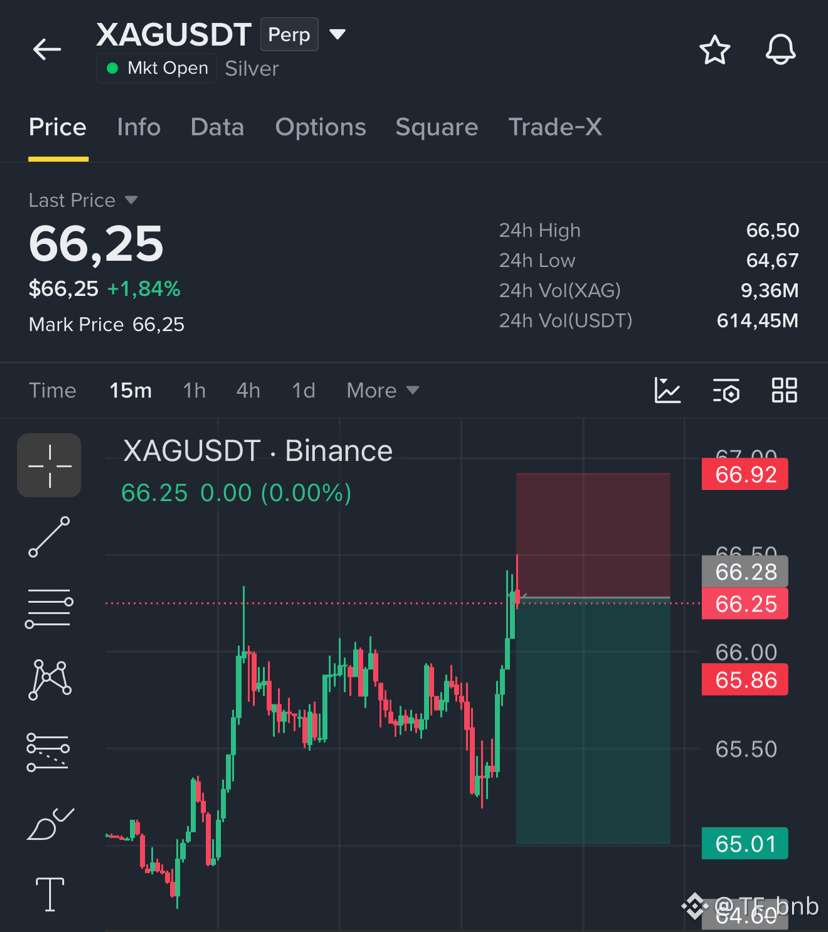Image resolution: width=828 pixels, height=932 pixels.
Task: Click the red stop-loss zone on the chart
Action: click(593, 535)
